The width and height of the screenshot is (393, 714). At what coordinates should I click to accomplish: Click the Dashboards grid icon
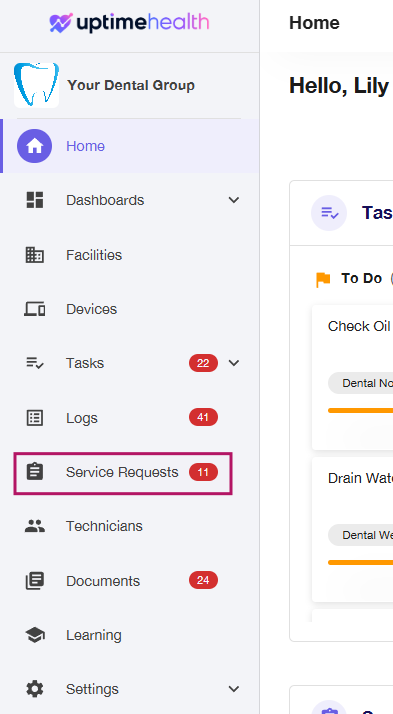pyautogui.click(x=35, y=200)
